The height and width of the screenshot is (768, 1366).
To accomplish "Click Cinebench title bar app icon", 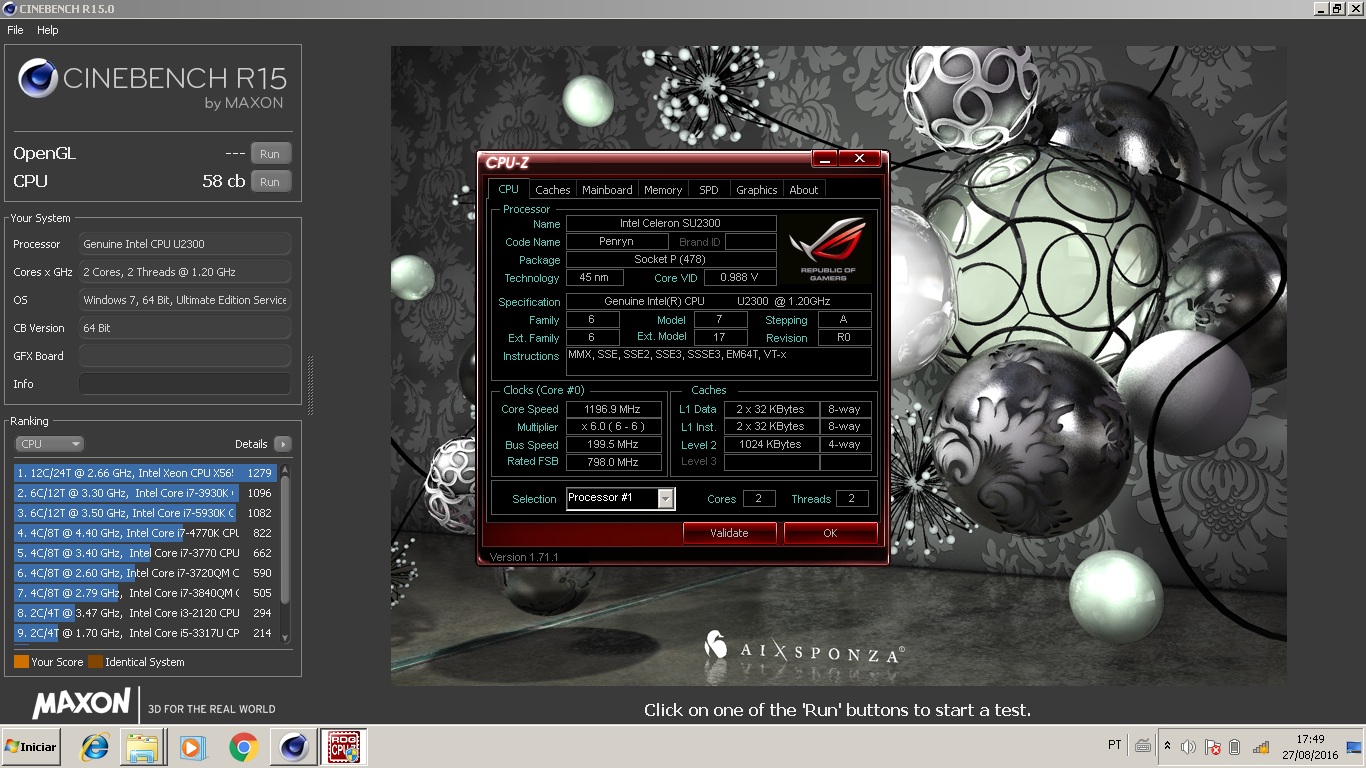I will (x=9, y=9).
